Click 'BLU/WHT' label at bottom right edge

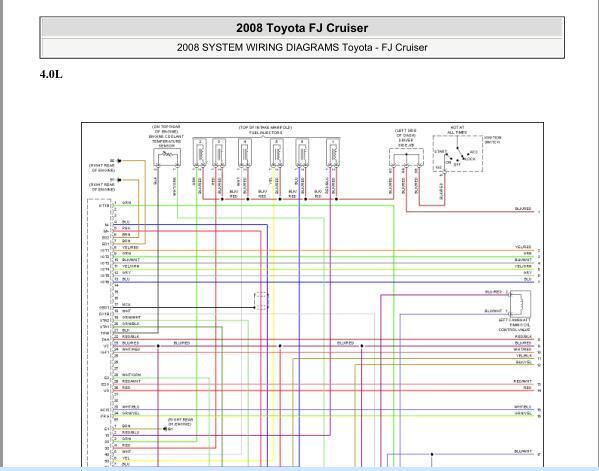pyautogui.click(x=523, y=452)
